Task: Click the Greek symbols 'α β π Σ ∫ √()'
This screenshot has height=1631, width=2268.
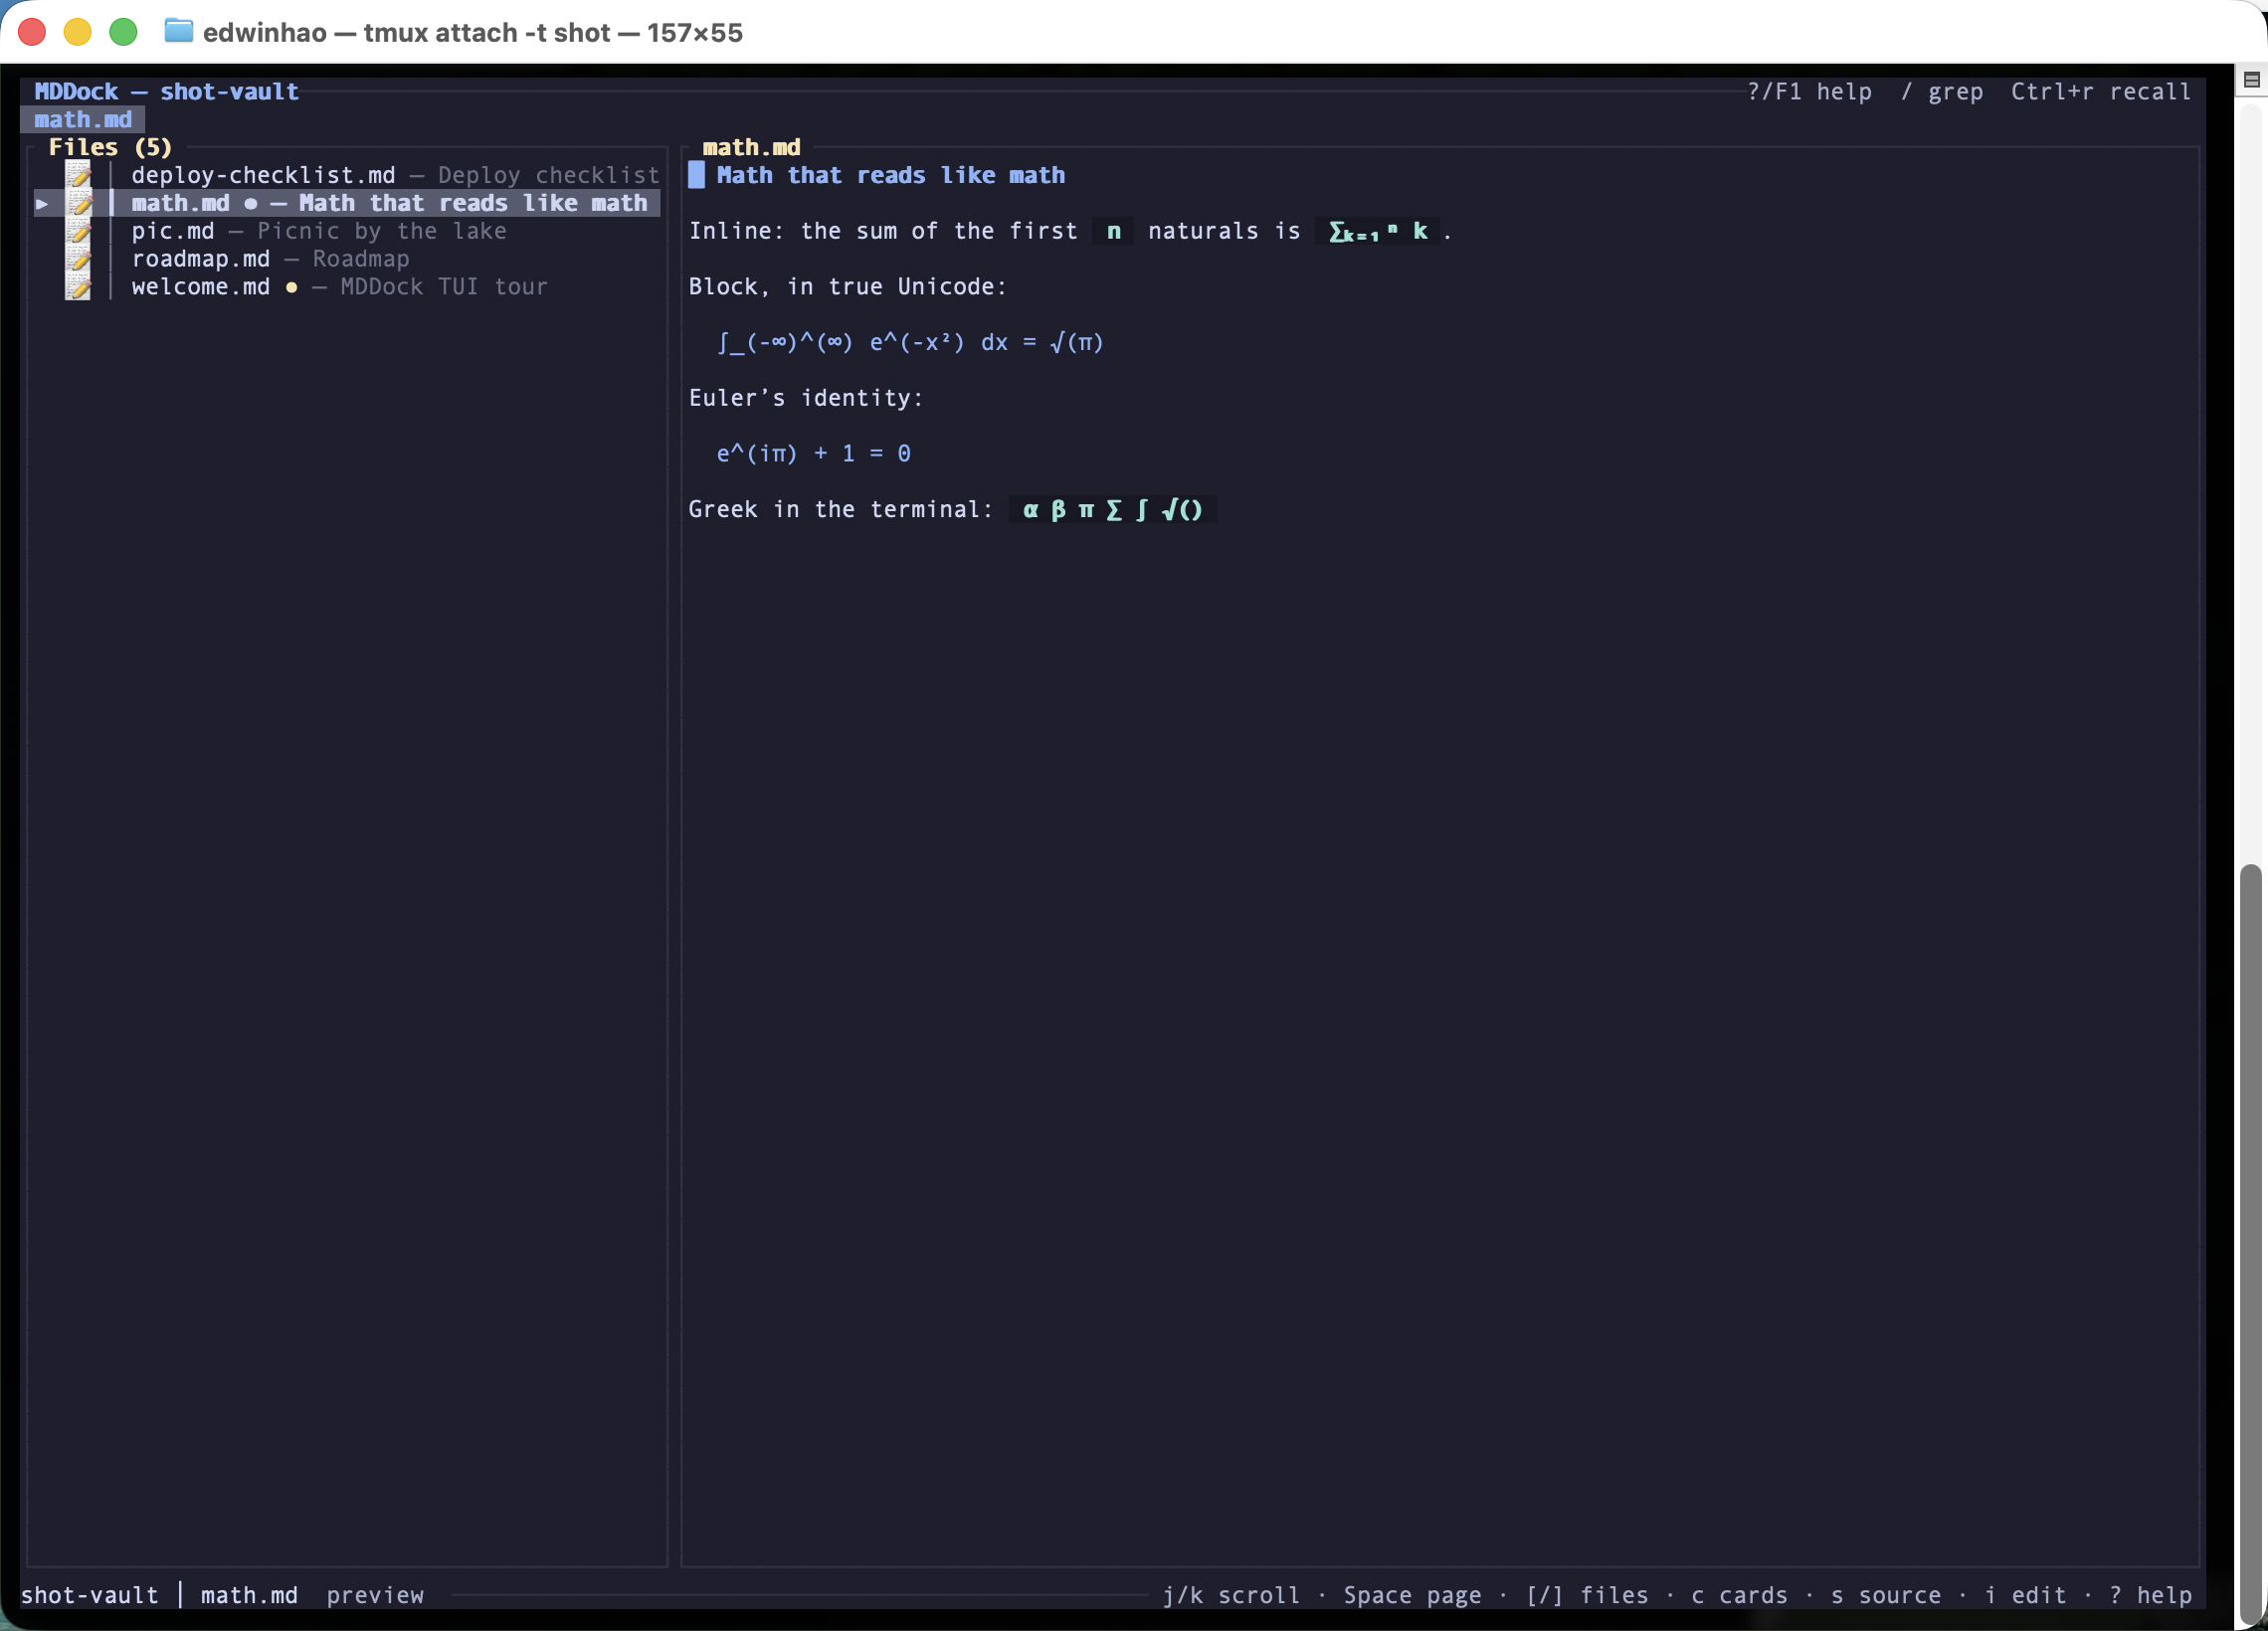Action: click(1113, 510)
